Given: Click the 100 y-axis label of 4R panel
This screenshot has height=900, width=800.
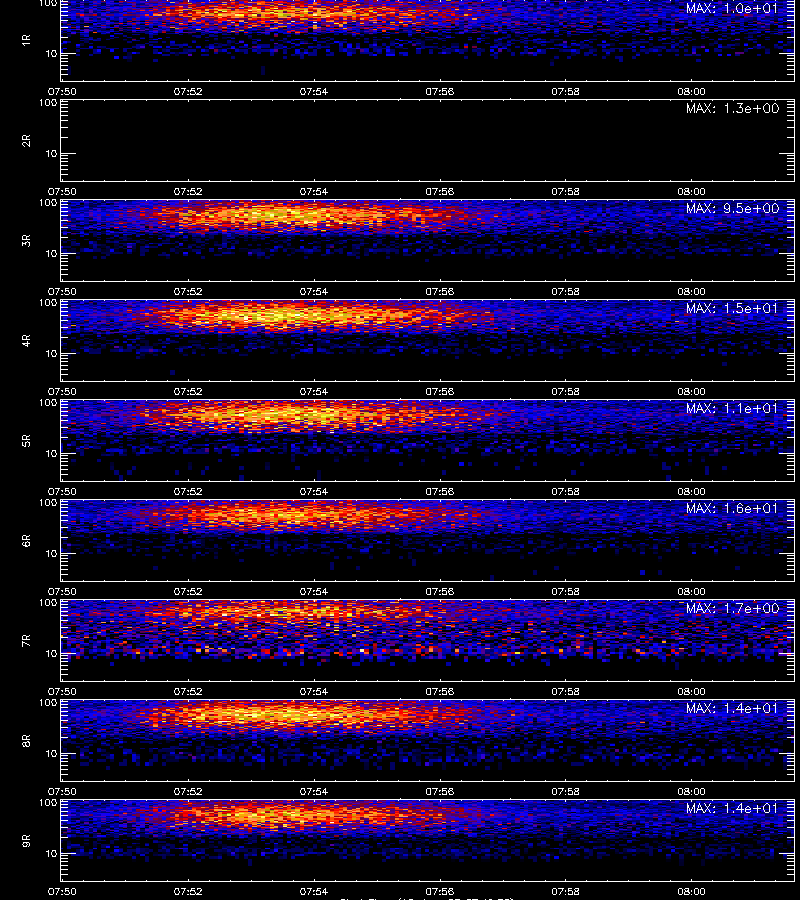Looking at the screenshot, I should (x=48, y=302).
